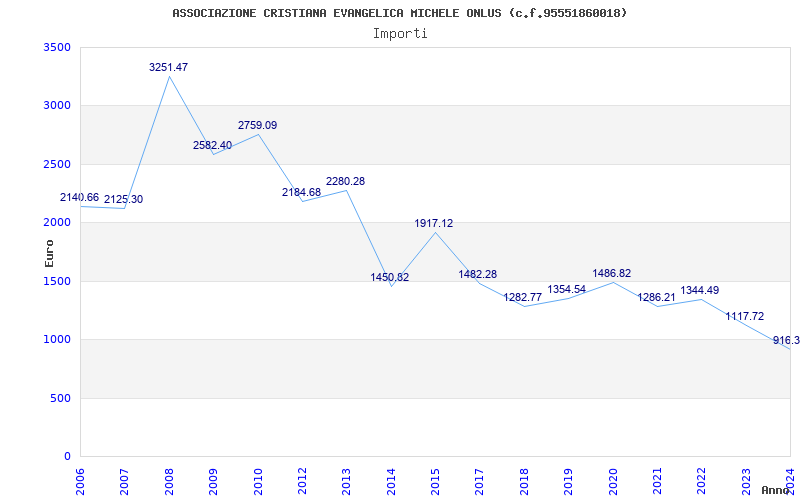Select the 1354.54 data label
The width and height of the screenshot is (800, 500).
pyautogui.click(x=567, y=290)
